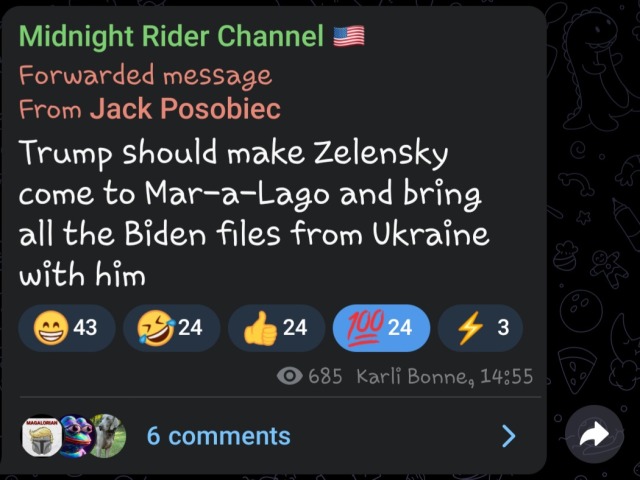The height and width of the screenshot is (480, 640).
Task: Toggle the thumbs up reaction
Action: [276, 328]
